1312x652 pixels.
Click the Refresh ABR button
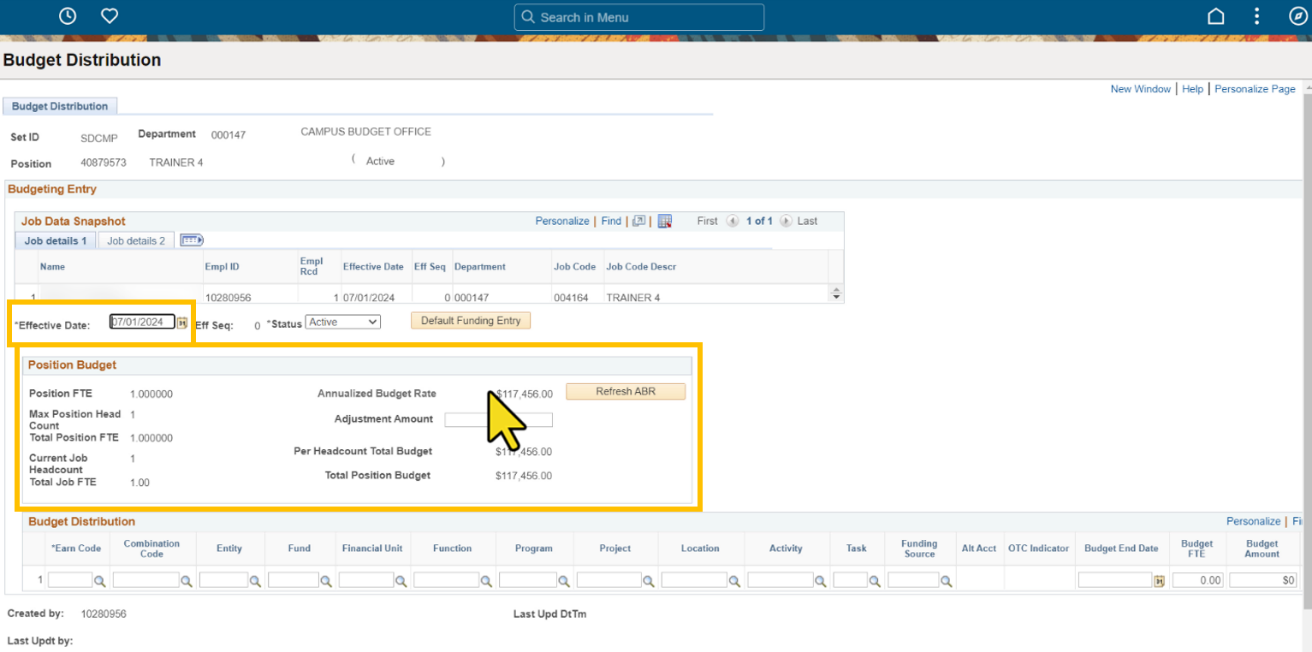point(626,392)
